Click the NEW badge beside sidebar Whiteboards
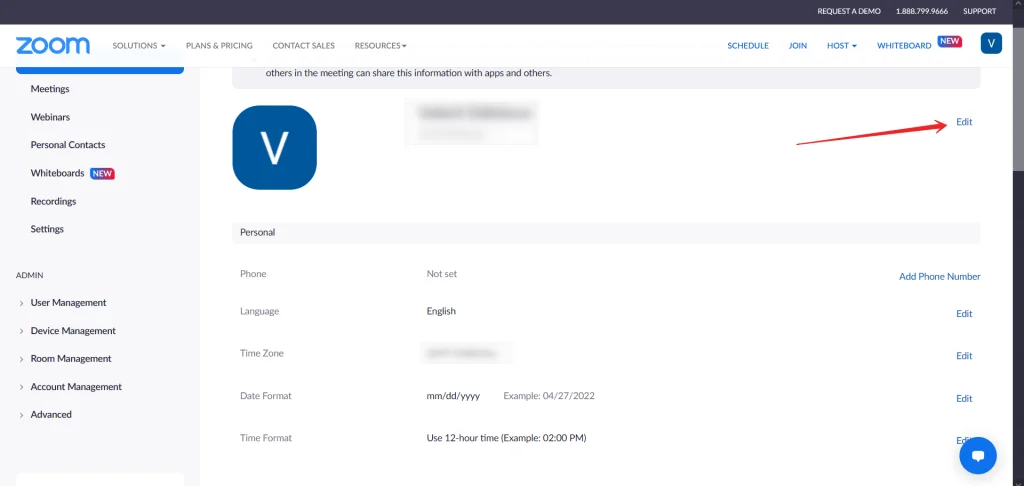Viewport: 1024px width, 486px height. [x=102, y=174]
